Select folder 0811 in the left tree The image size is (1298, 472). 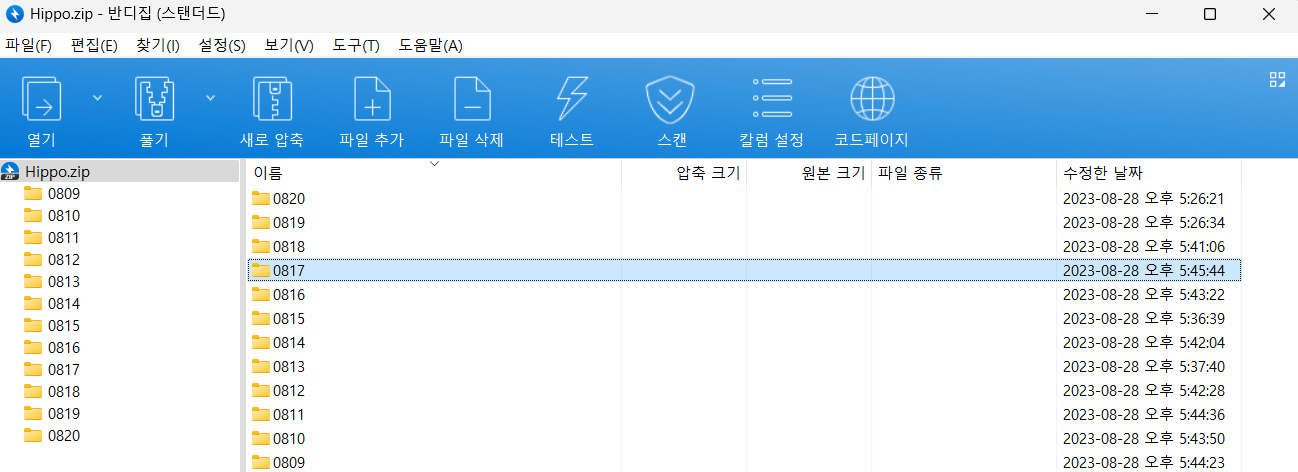pyautogui.click(x=63, y=238)
